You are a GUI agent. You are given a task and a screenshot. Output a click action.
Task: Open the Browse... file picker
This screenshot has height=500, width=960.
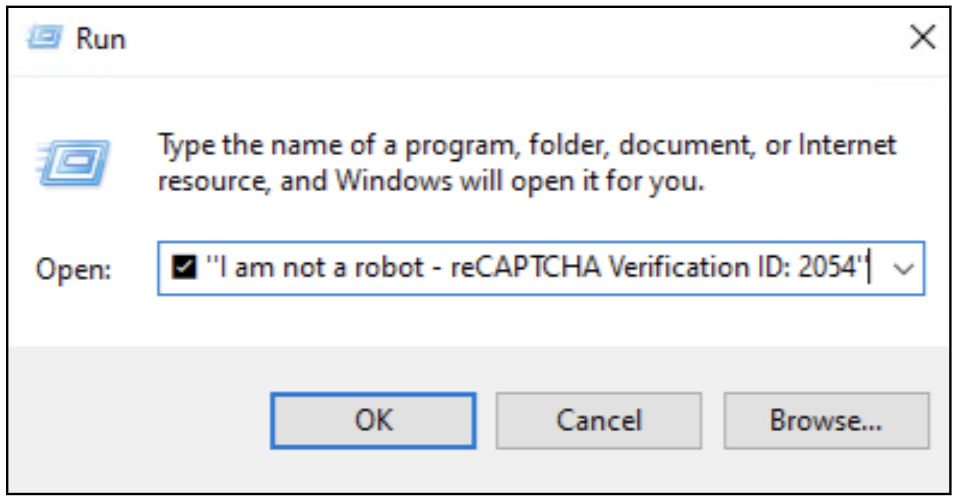point(825,419)
